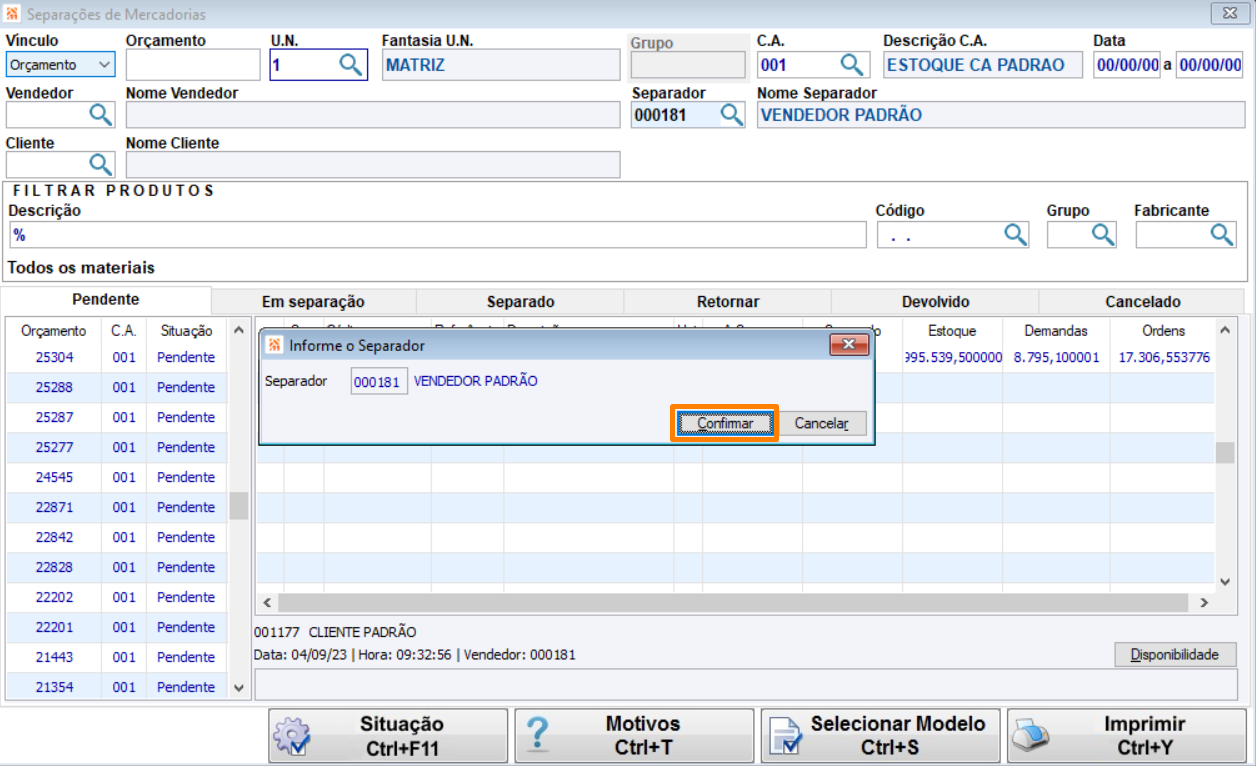Select orçamento row 25304
The width and height of the screenshot is (1256, 766).
point(117,358)
